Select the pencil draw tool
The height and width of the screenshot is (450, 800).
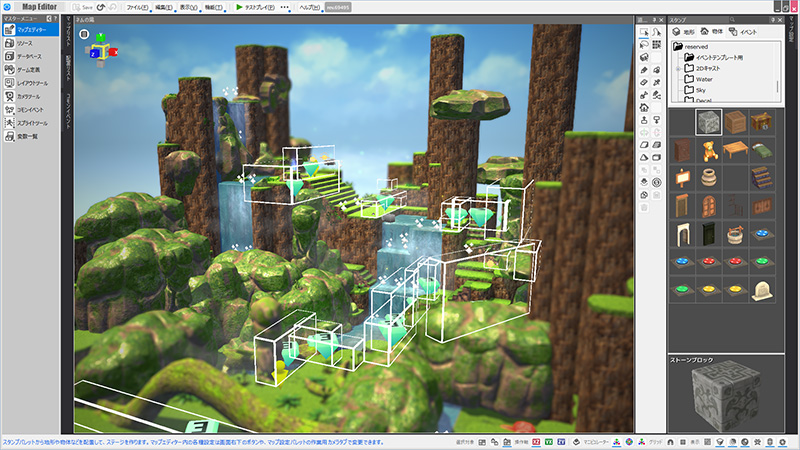(x=643, y=71)
